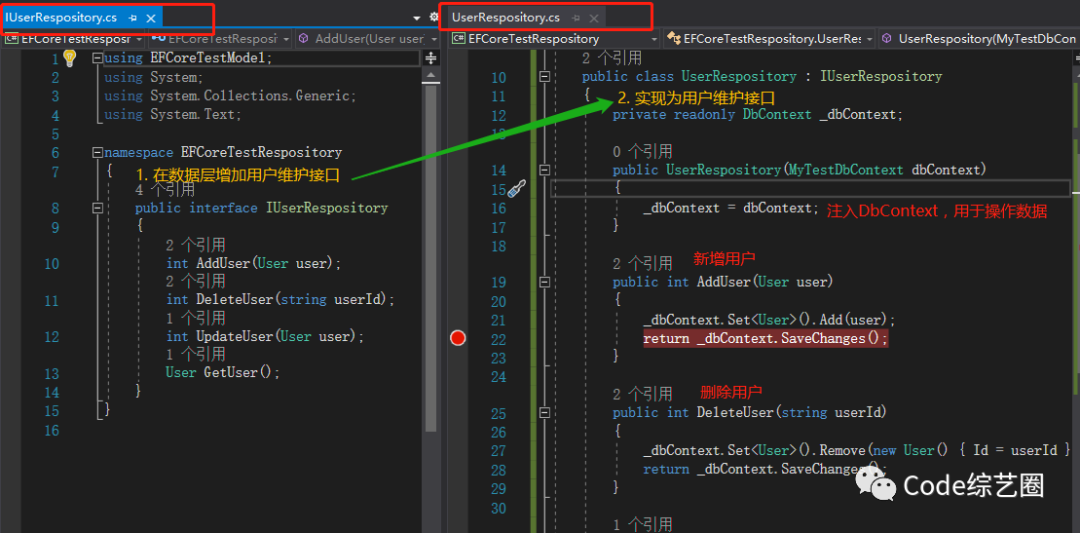
Task: Click 'EFCoreTestRespository' after the namespace keyword
Action: (261, 152)
